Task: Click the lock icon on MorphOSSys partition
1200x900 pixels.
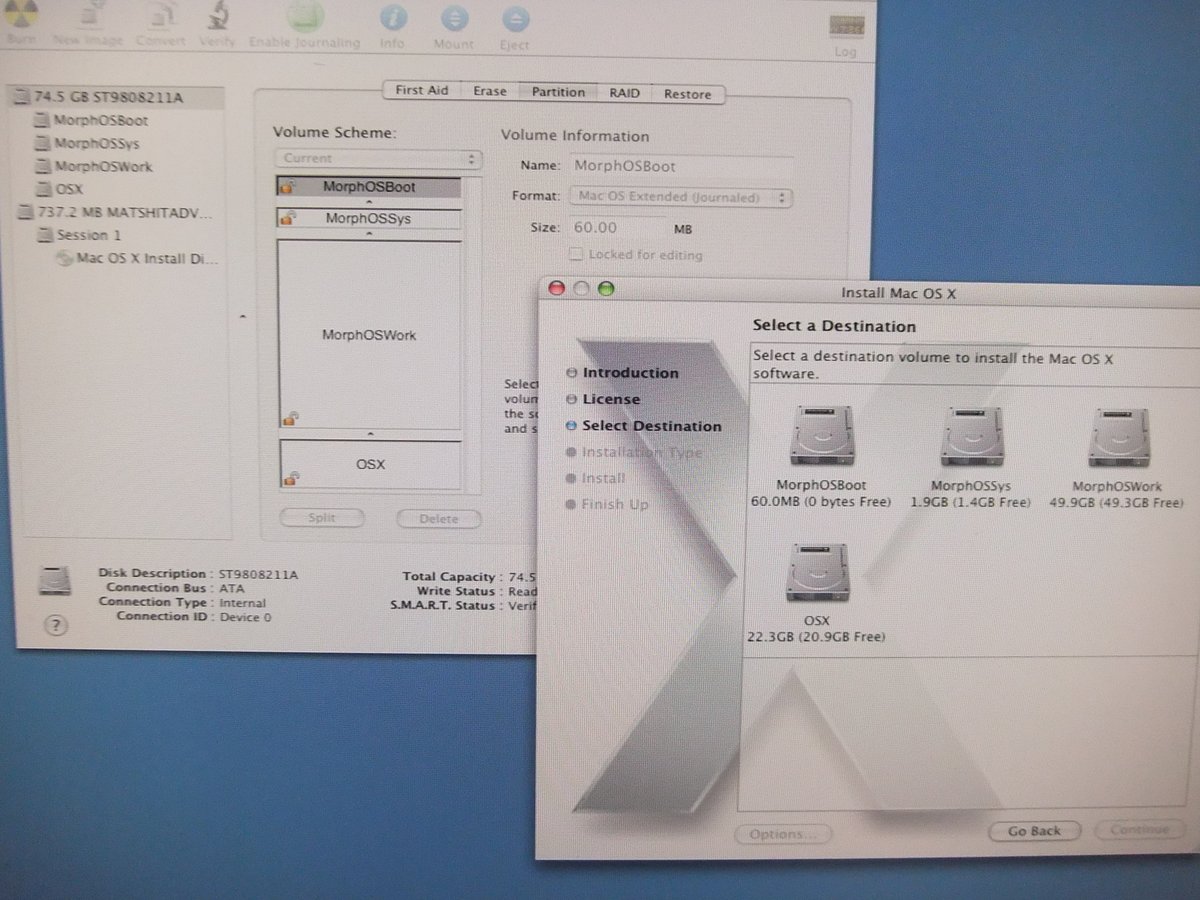Action: point(288,219)
